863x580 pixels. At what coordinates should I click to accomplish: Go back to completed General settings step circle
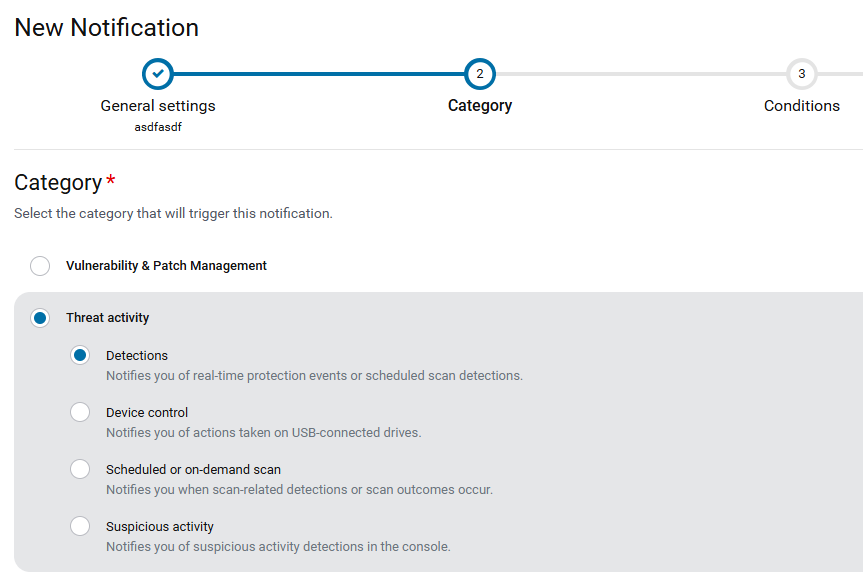pyautogui.click(x=158, y=74)
